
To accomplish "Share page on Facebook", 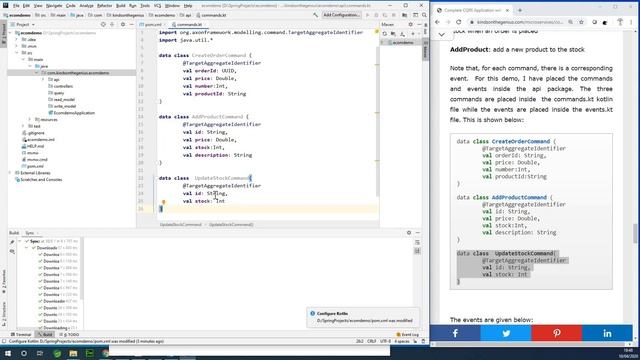I will click(455, 333).
